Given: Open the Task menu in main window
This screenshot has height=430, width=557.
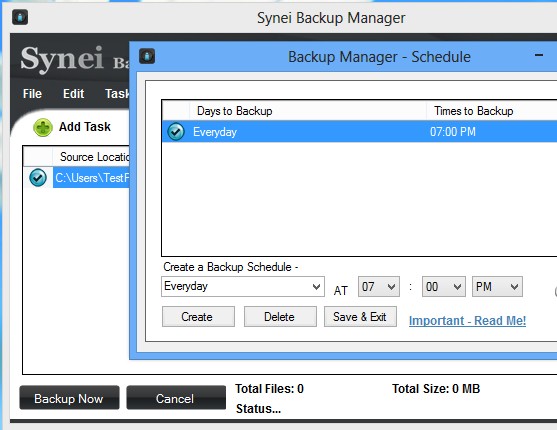Looking at the screenshot, I should click(x=117, y=94).
